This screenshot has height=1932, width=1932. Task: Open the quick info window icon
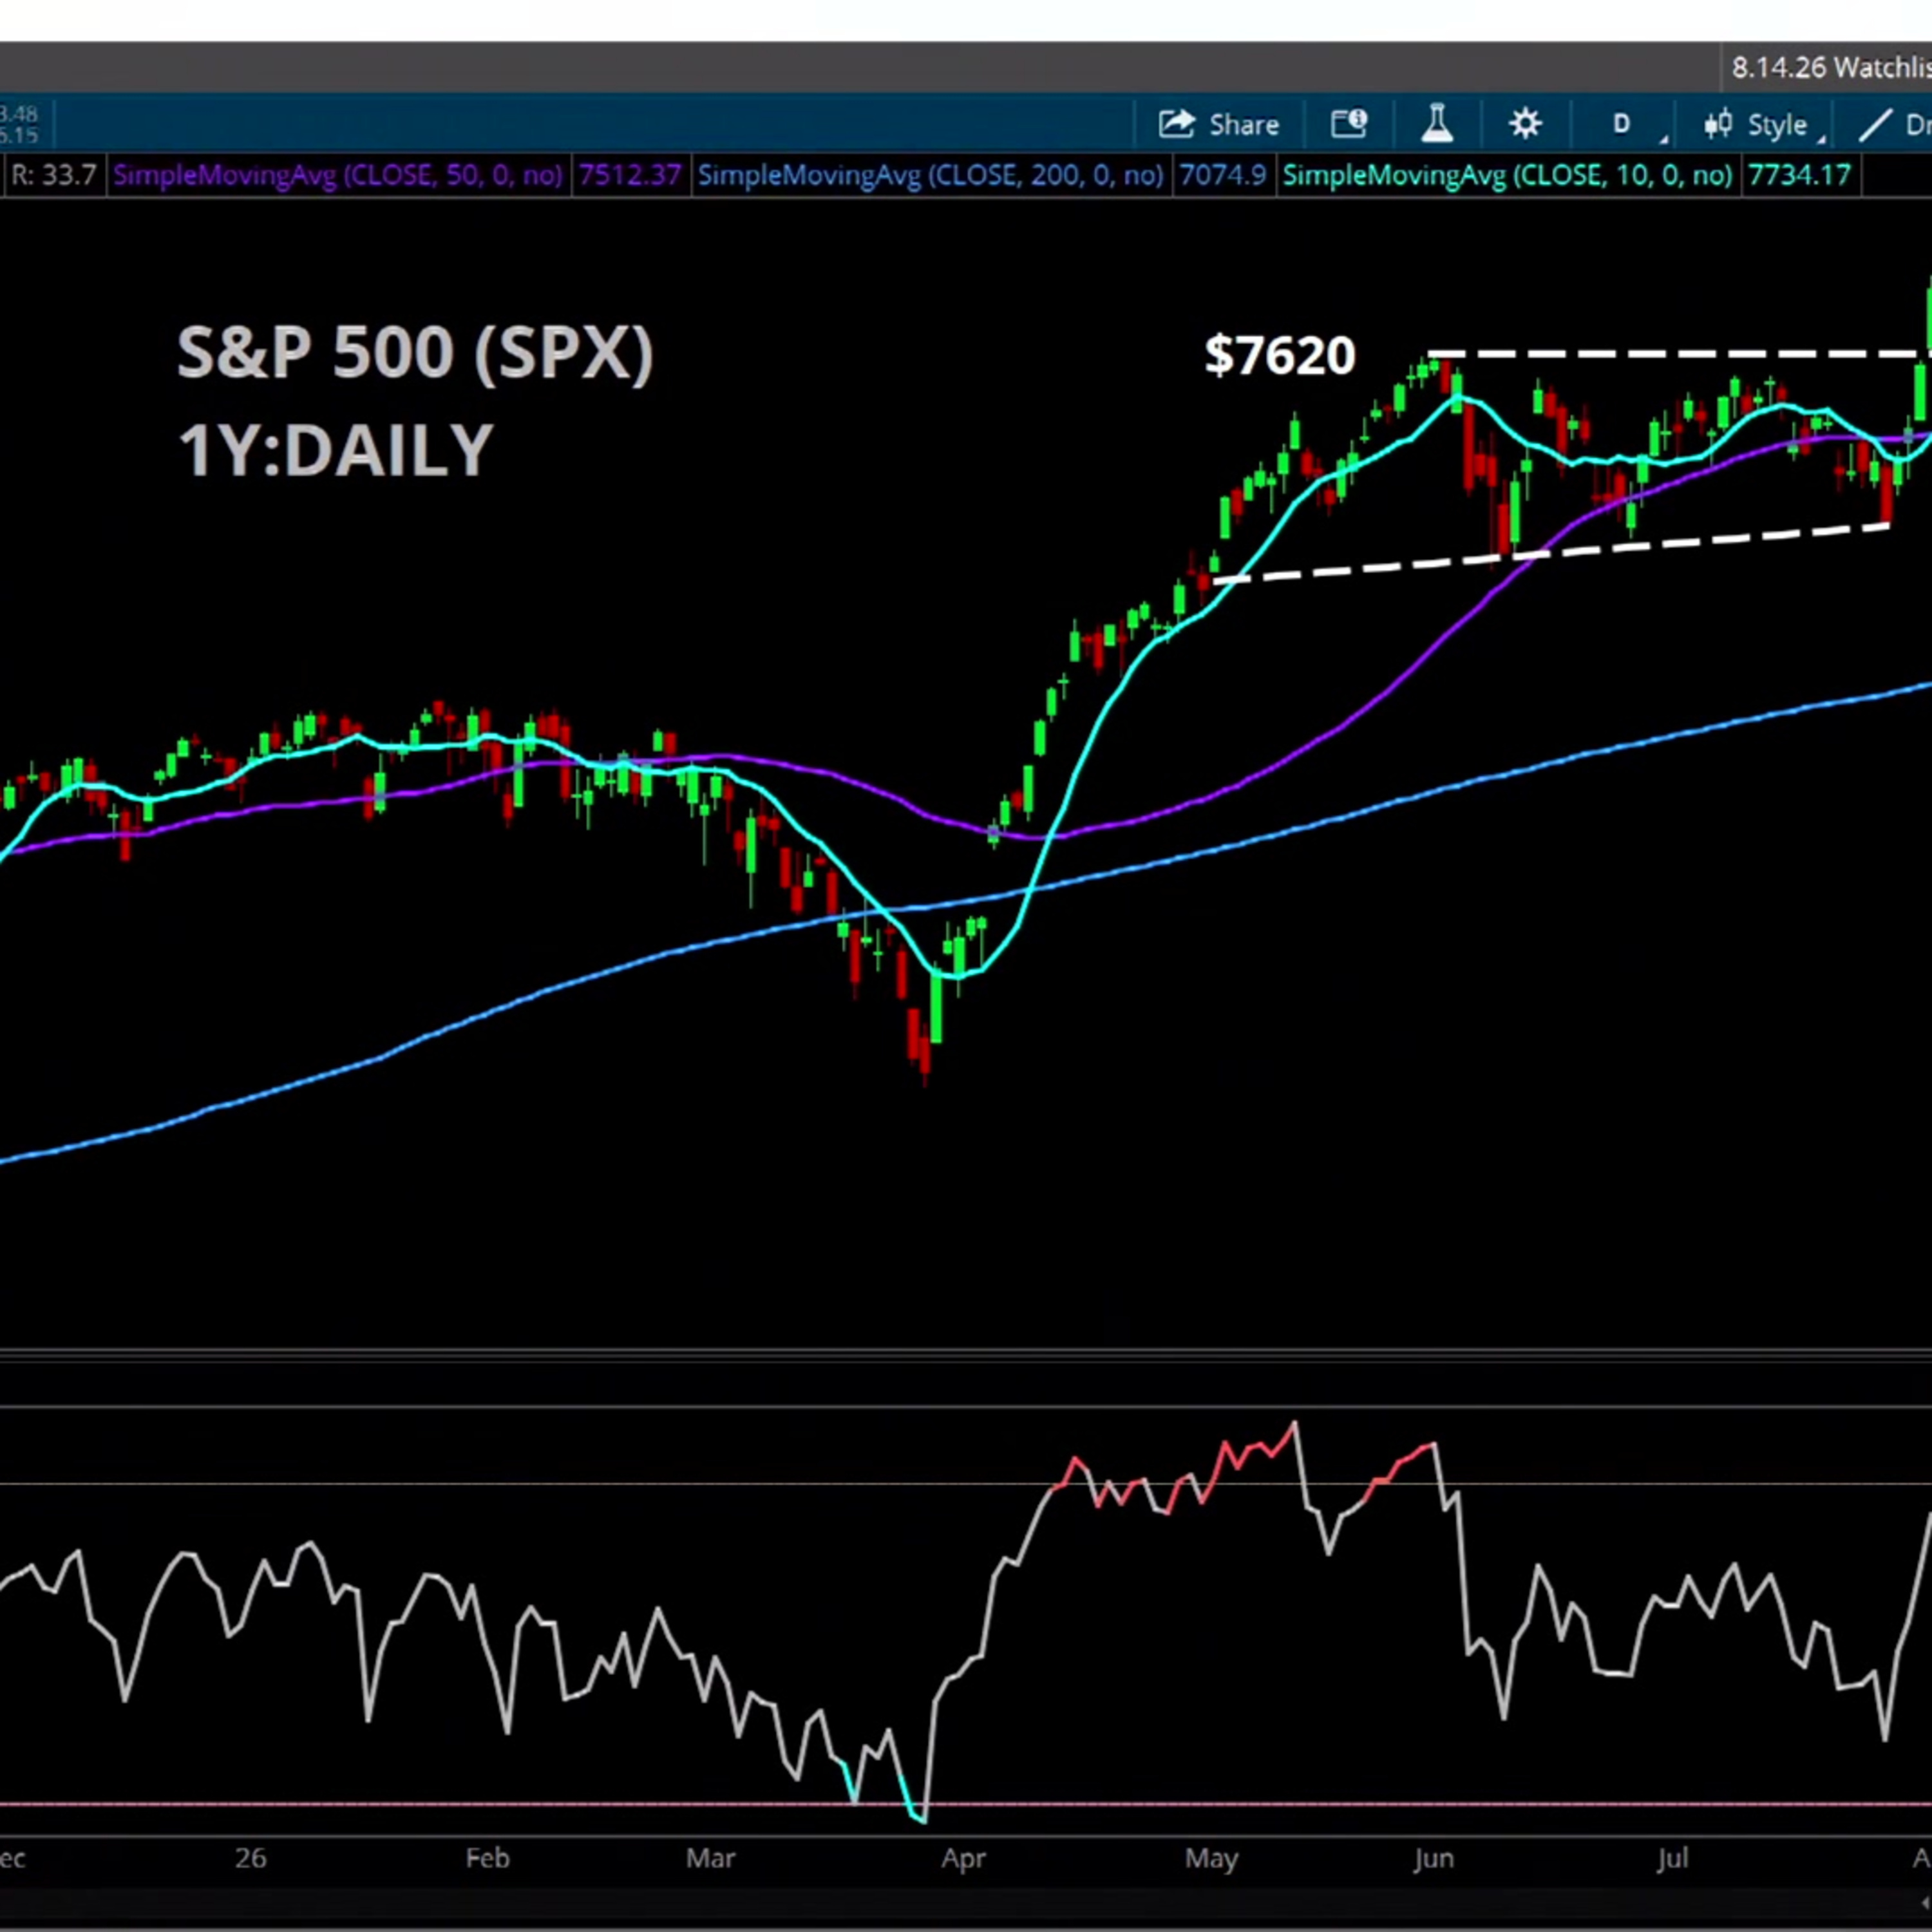[x=1349, y=125]
